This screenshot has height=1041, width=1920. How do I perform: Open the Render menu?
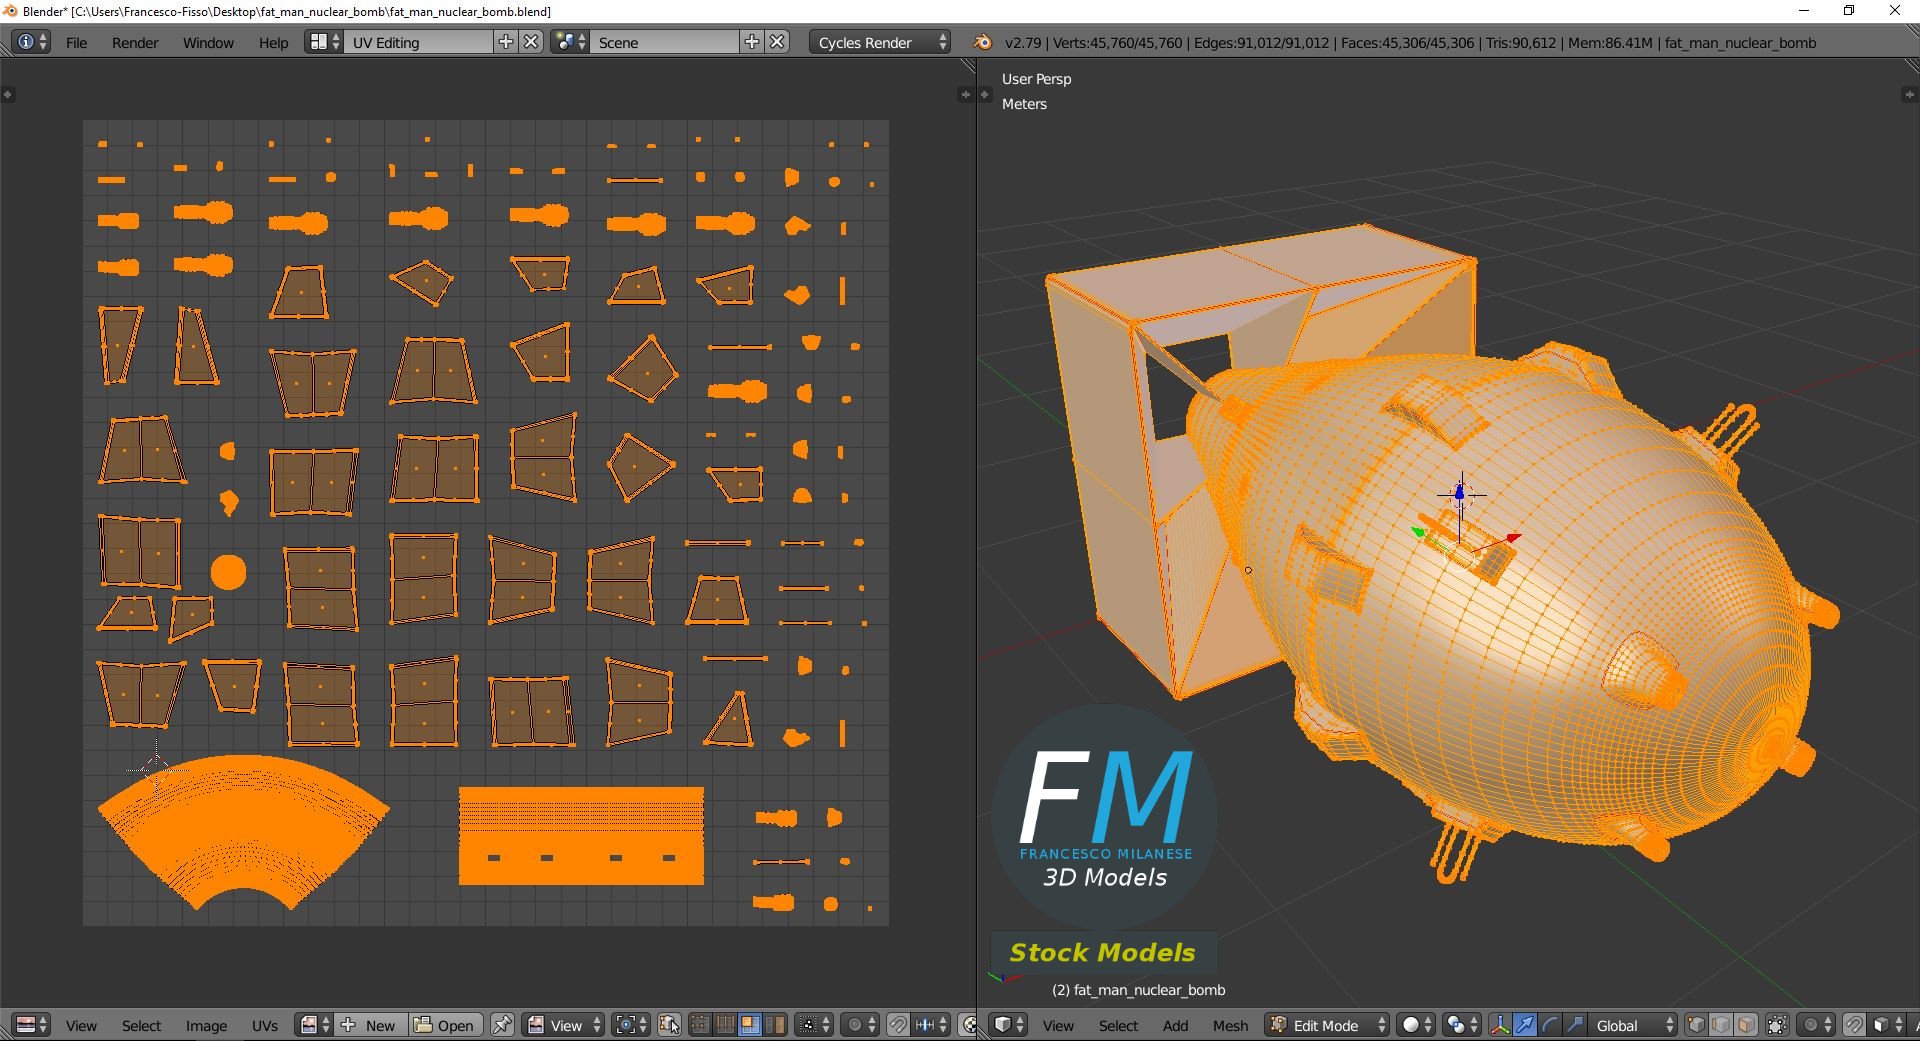[135, 42]
